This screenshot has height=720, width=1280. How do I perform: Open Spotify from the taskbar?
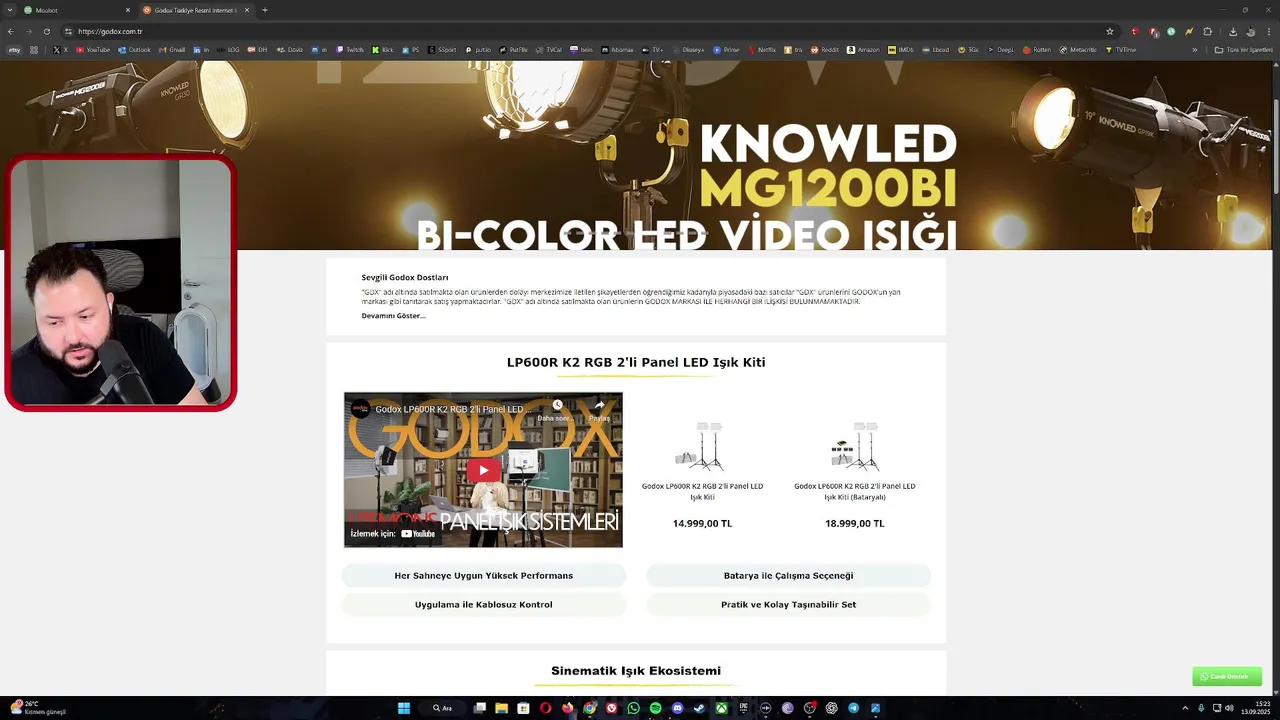click(x=656, y=708)
